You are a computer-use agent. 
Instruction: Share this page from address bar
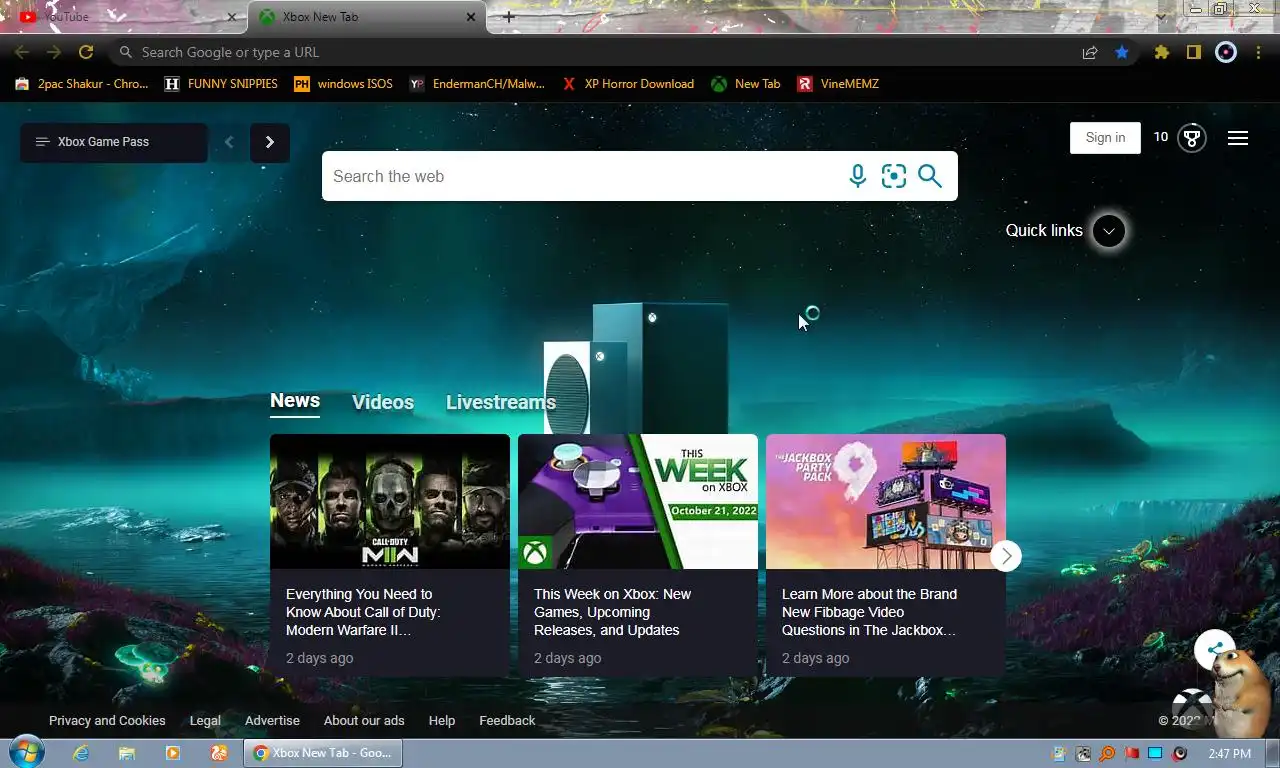(1090, 52)
